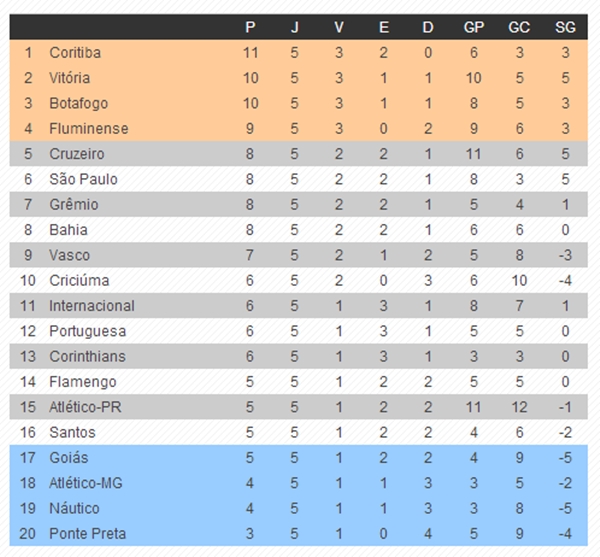The width and height of the screenshot is (600, 557).
Task: Open the Flamengo team entry
Action: pos(83,382)
